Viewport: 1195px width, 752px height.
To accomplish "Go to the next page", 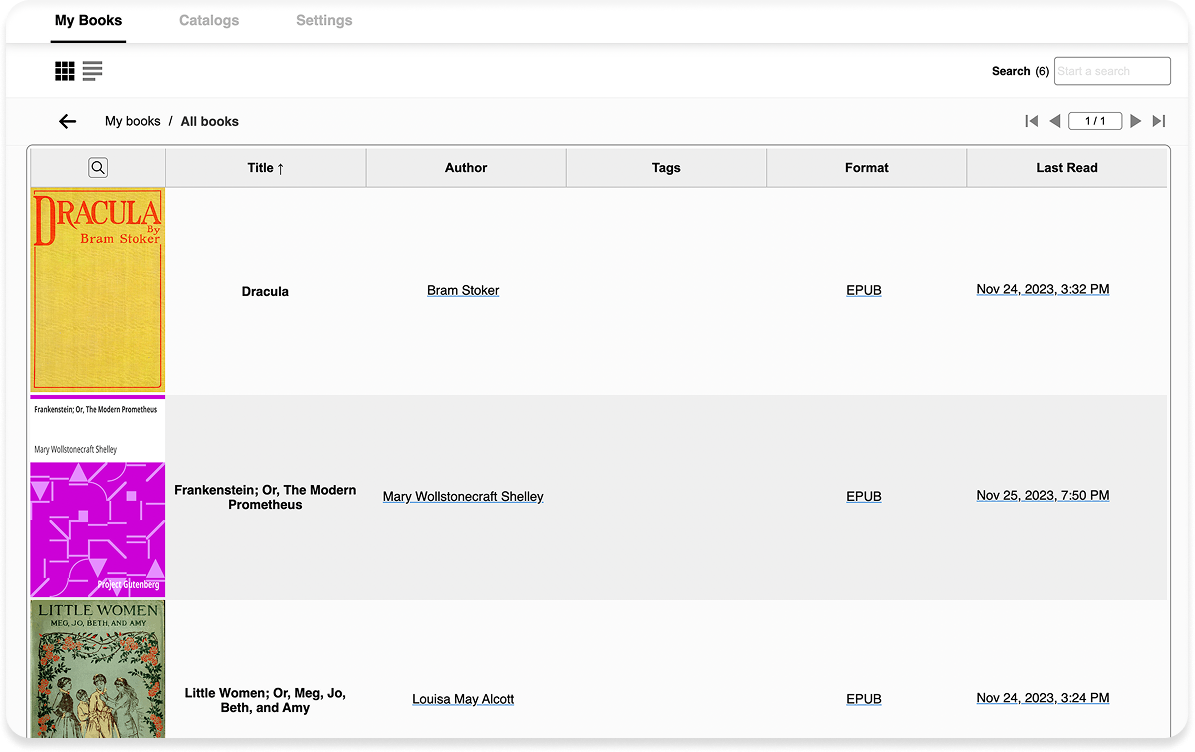I will [1136, 121].
